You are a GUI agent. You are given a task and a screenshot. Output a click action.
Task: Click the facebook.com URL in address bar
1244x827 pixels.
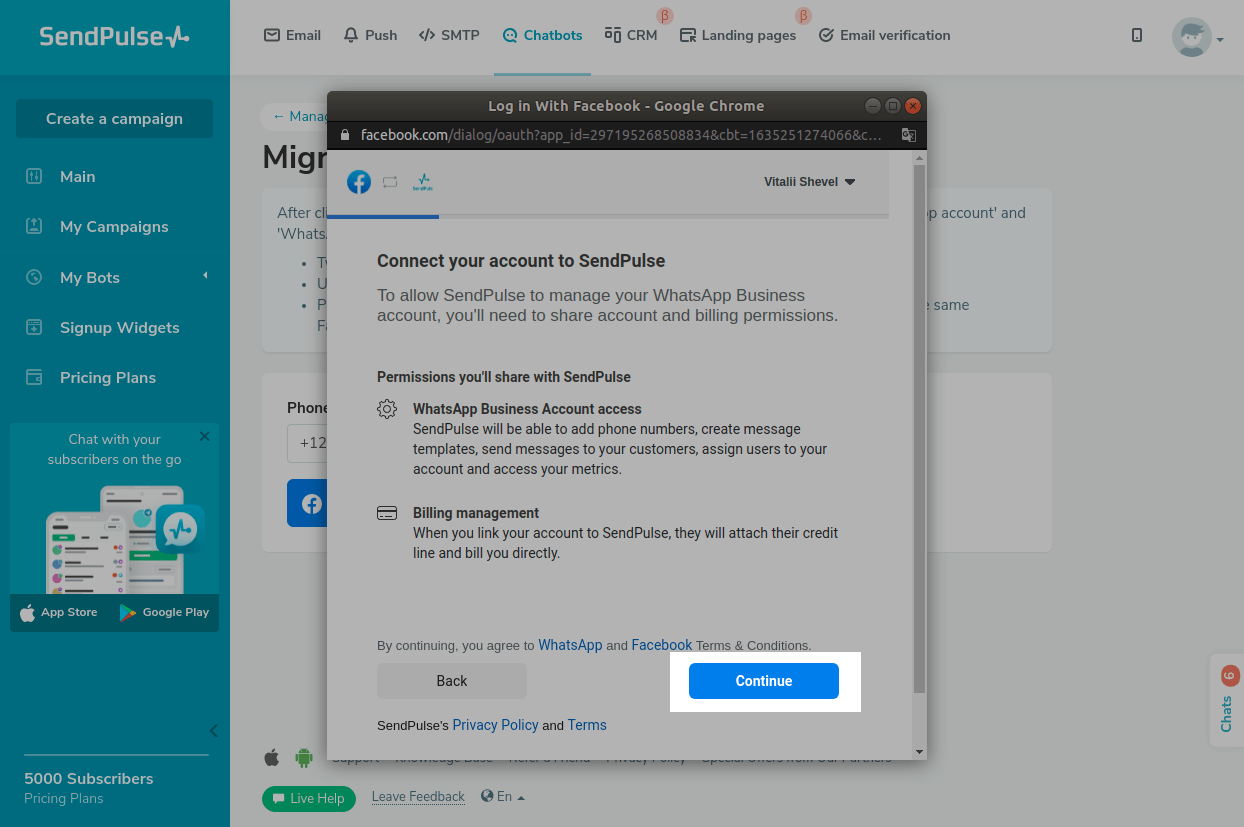coord(621,135)
